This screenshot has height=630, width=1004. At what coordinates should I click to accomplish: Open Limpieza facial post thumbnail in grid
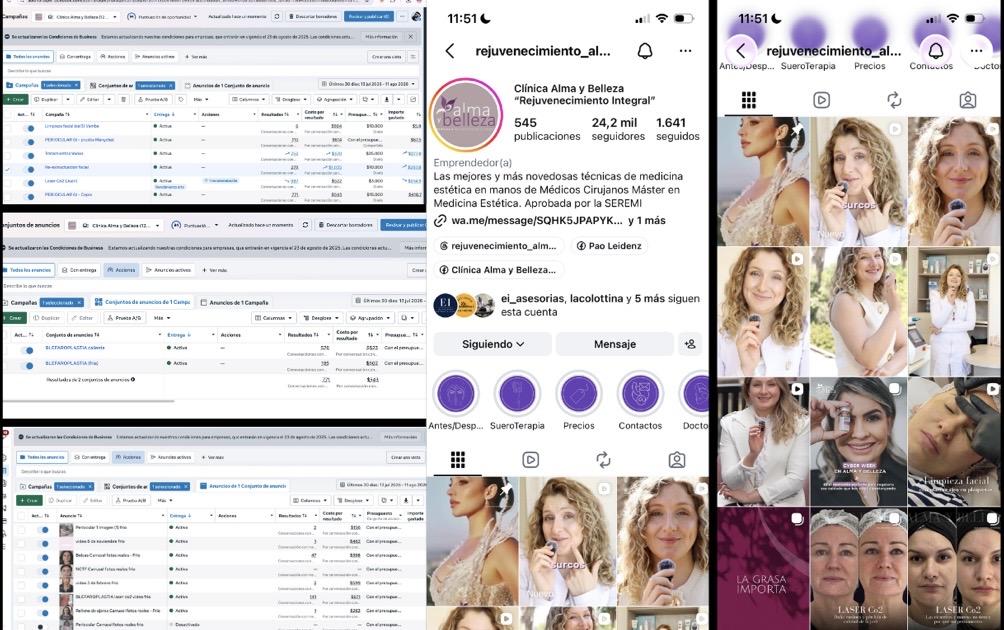(x=954, y=441)
